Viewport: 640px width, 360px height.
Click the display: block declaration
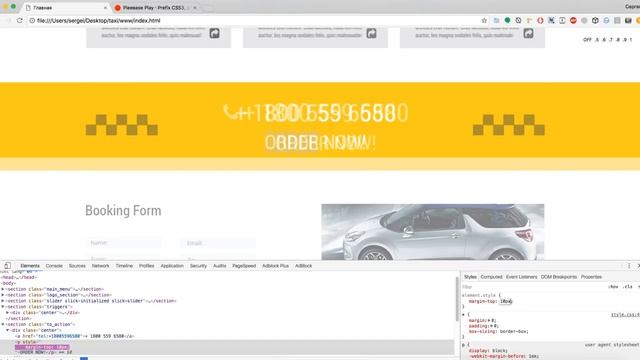pyautogui.click(x=488, y=351)
